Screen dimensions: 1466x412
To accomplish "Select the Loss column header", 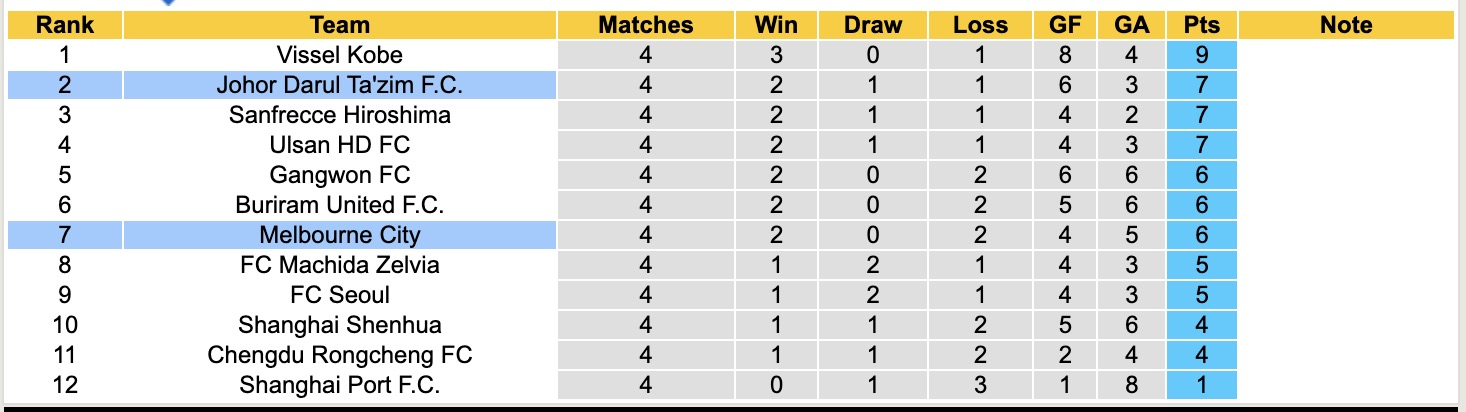I will (x=980, y=25).
